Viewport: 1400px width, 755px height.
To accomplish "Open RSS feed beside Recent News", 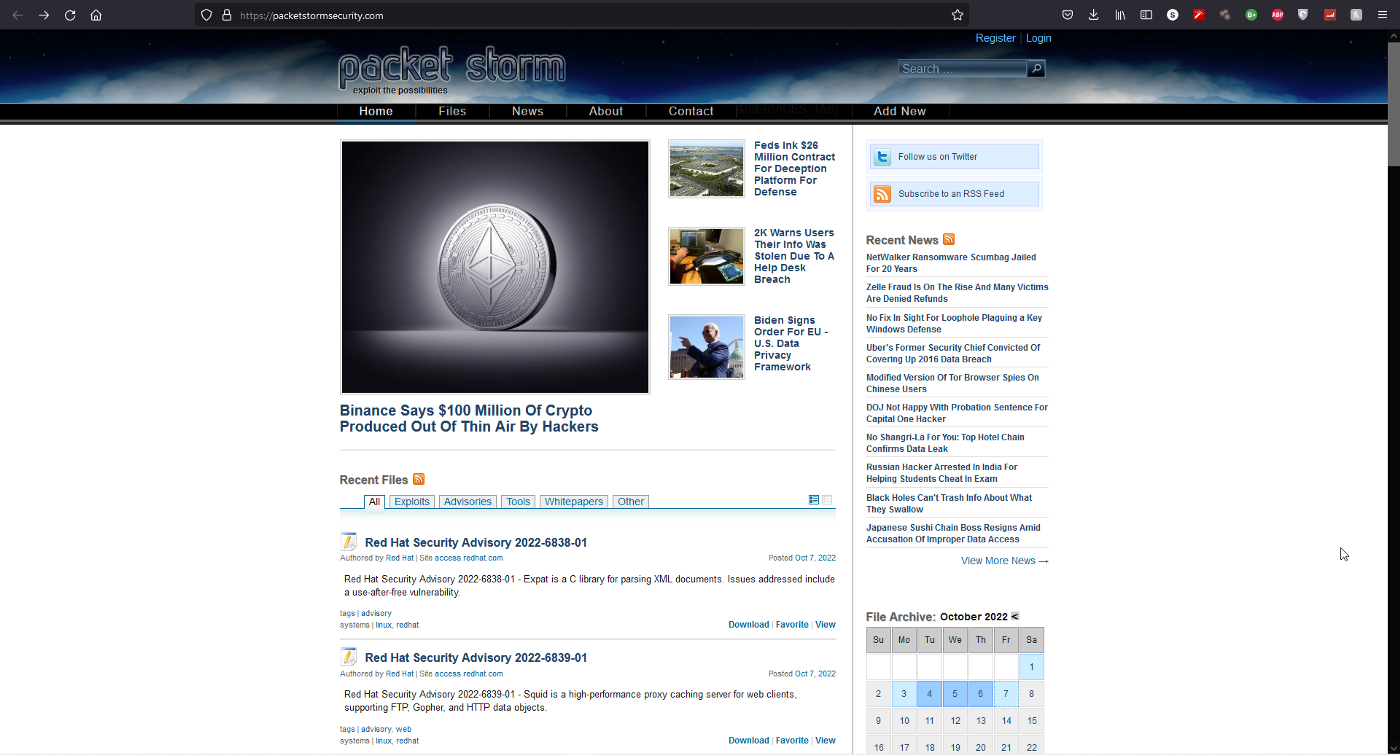I will (949, 239).
